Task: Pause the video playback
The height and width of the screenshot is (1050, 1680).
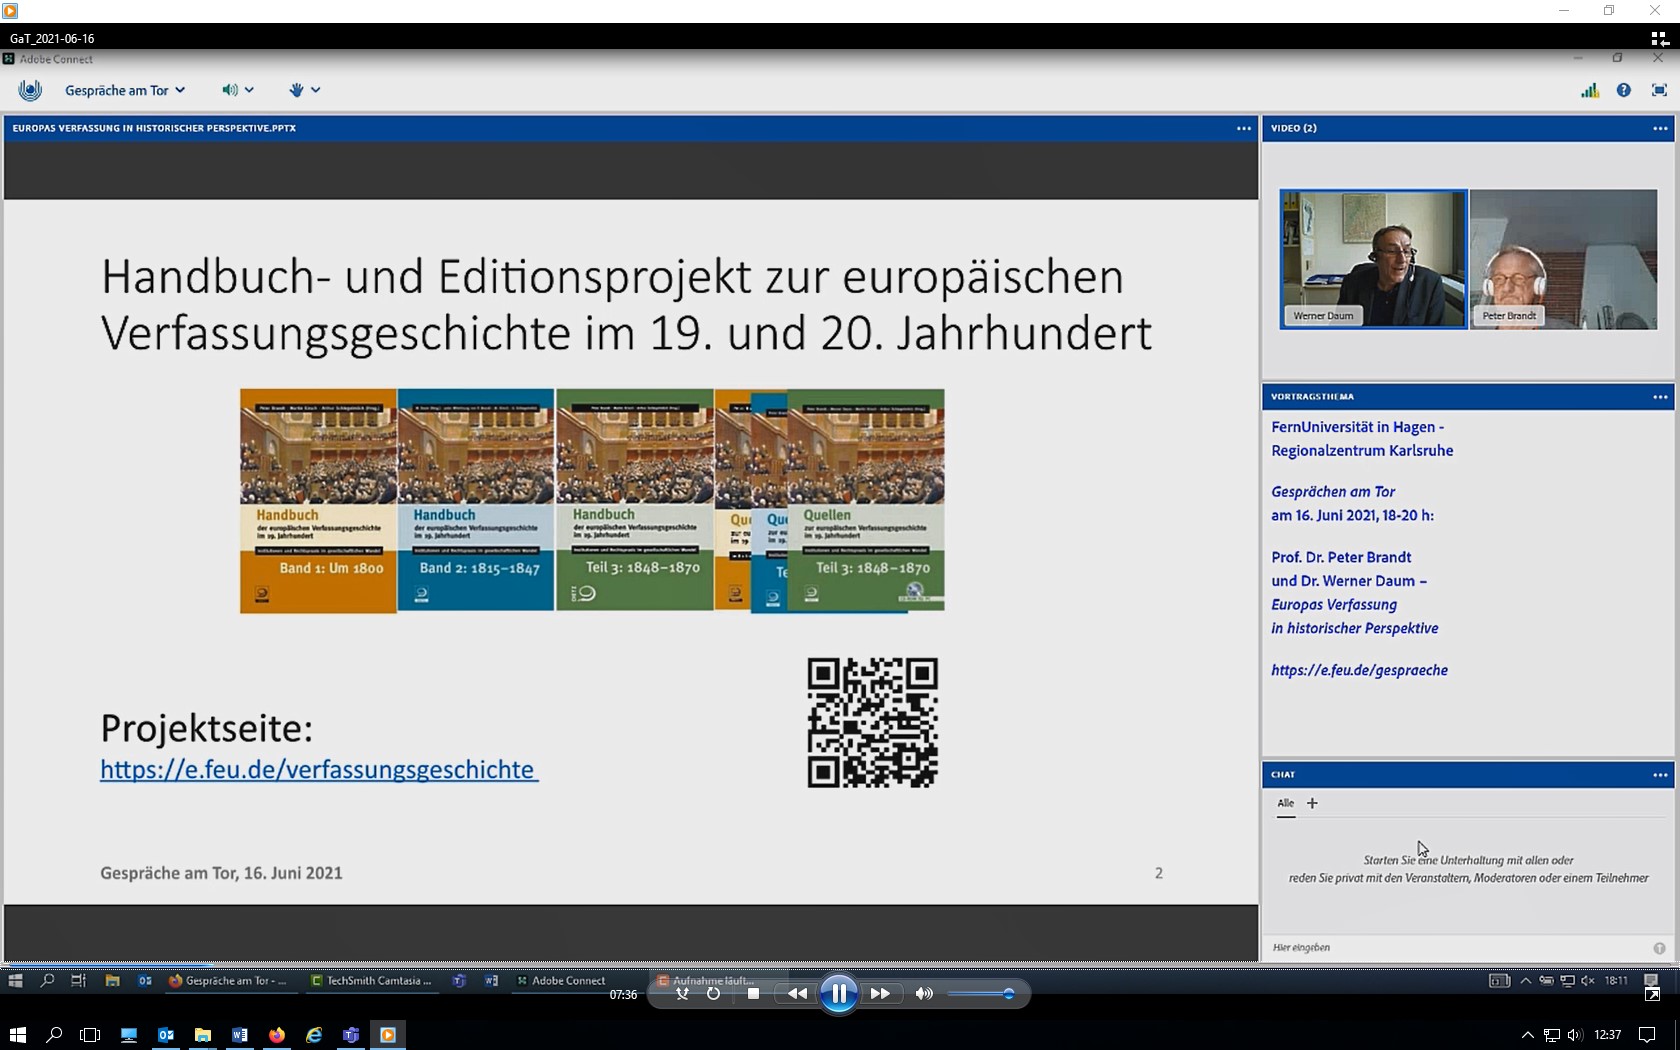Action: [838, 993]
